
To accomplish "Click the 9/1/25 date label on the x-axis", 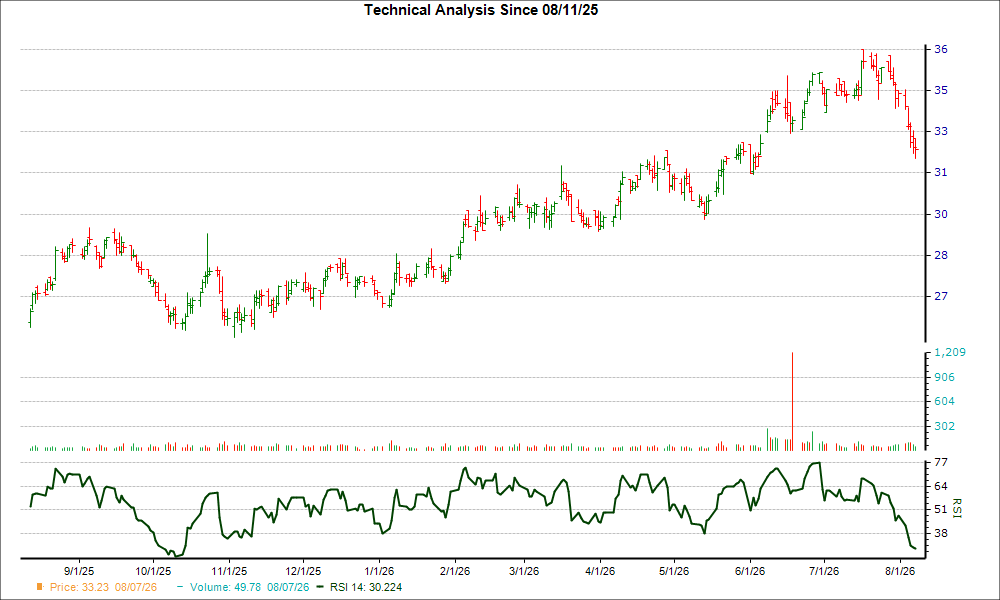I will [x=80, y=571].
